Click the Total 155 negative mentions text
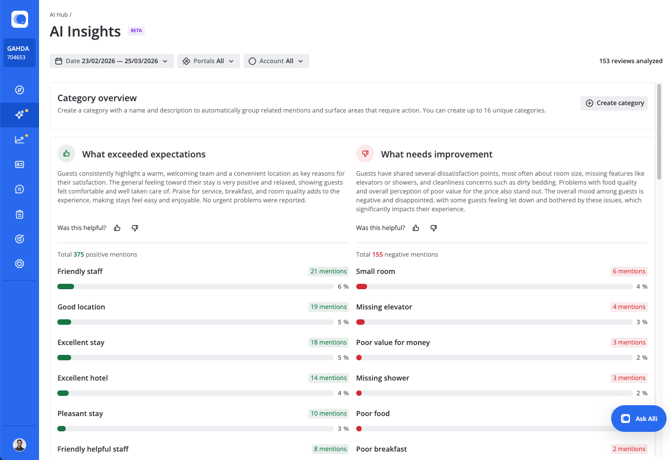The image size is (670, 460). (397, 255)
